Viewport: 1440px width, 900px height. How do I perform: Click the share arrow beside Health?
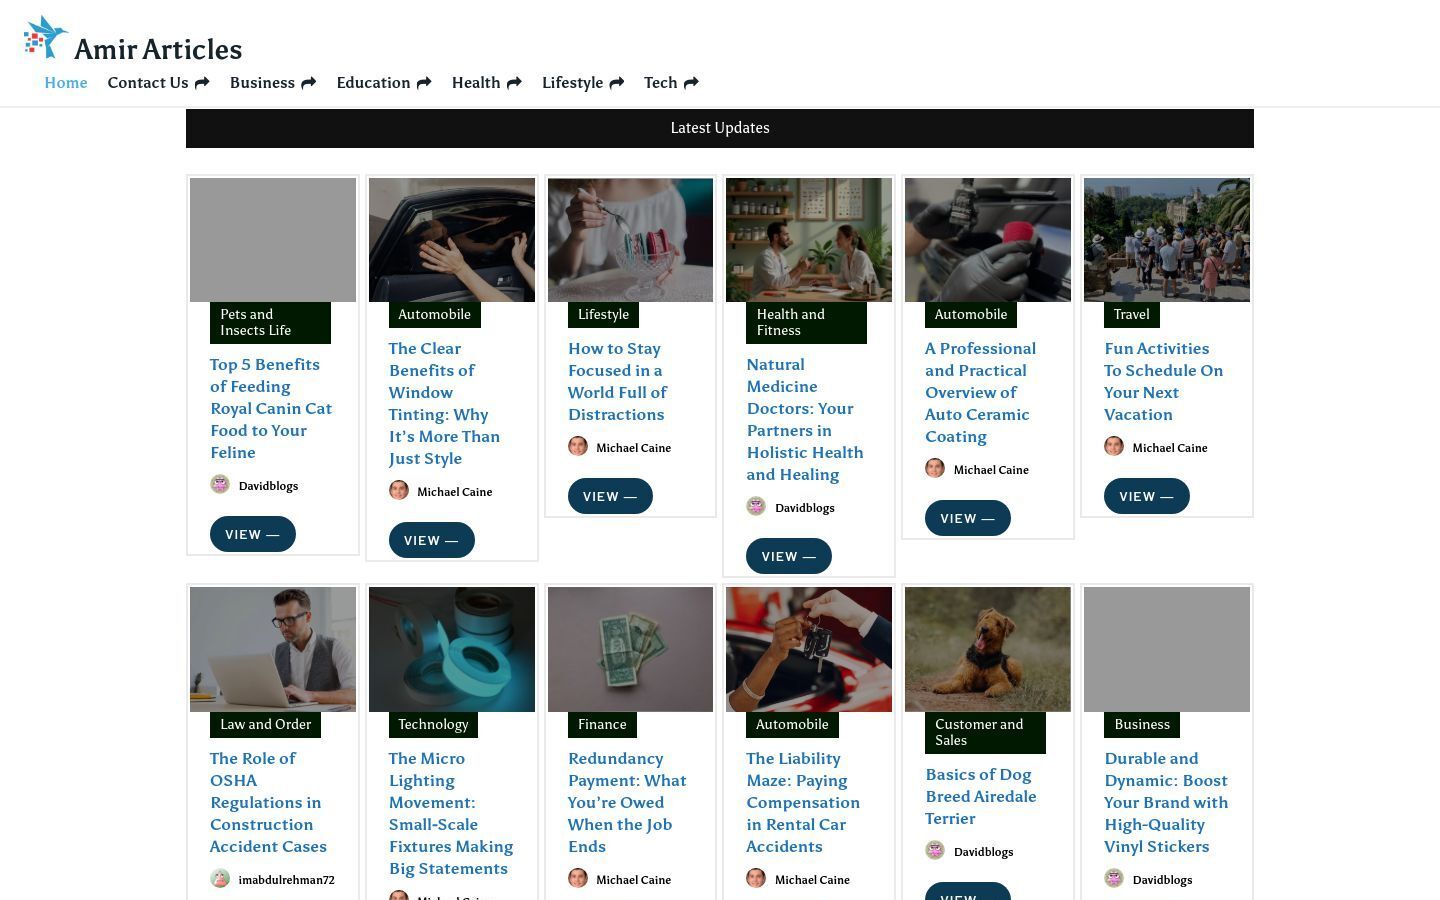514,83
